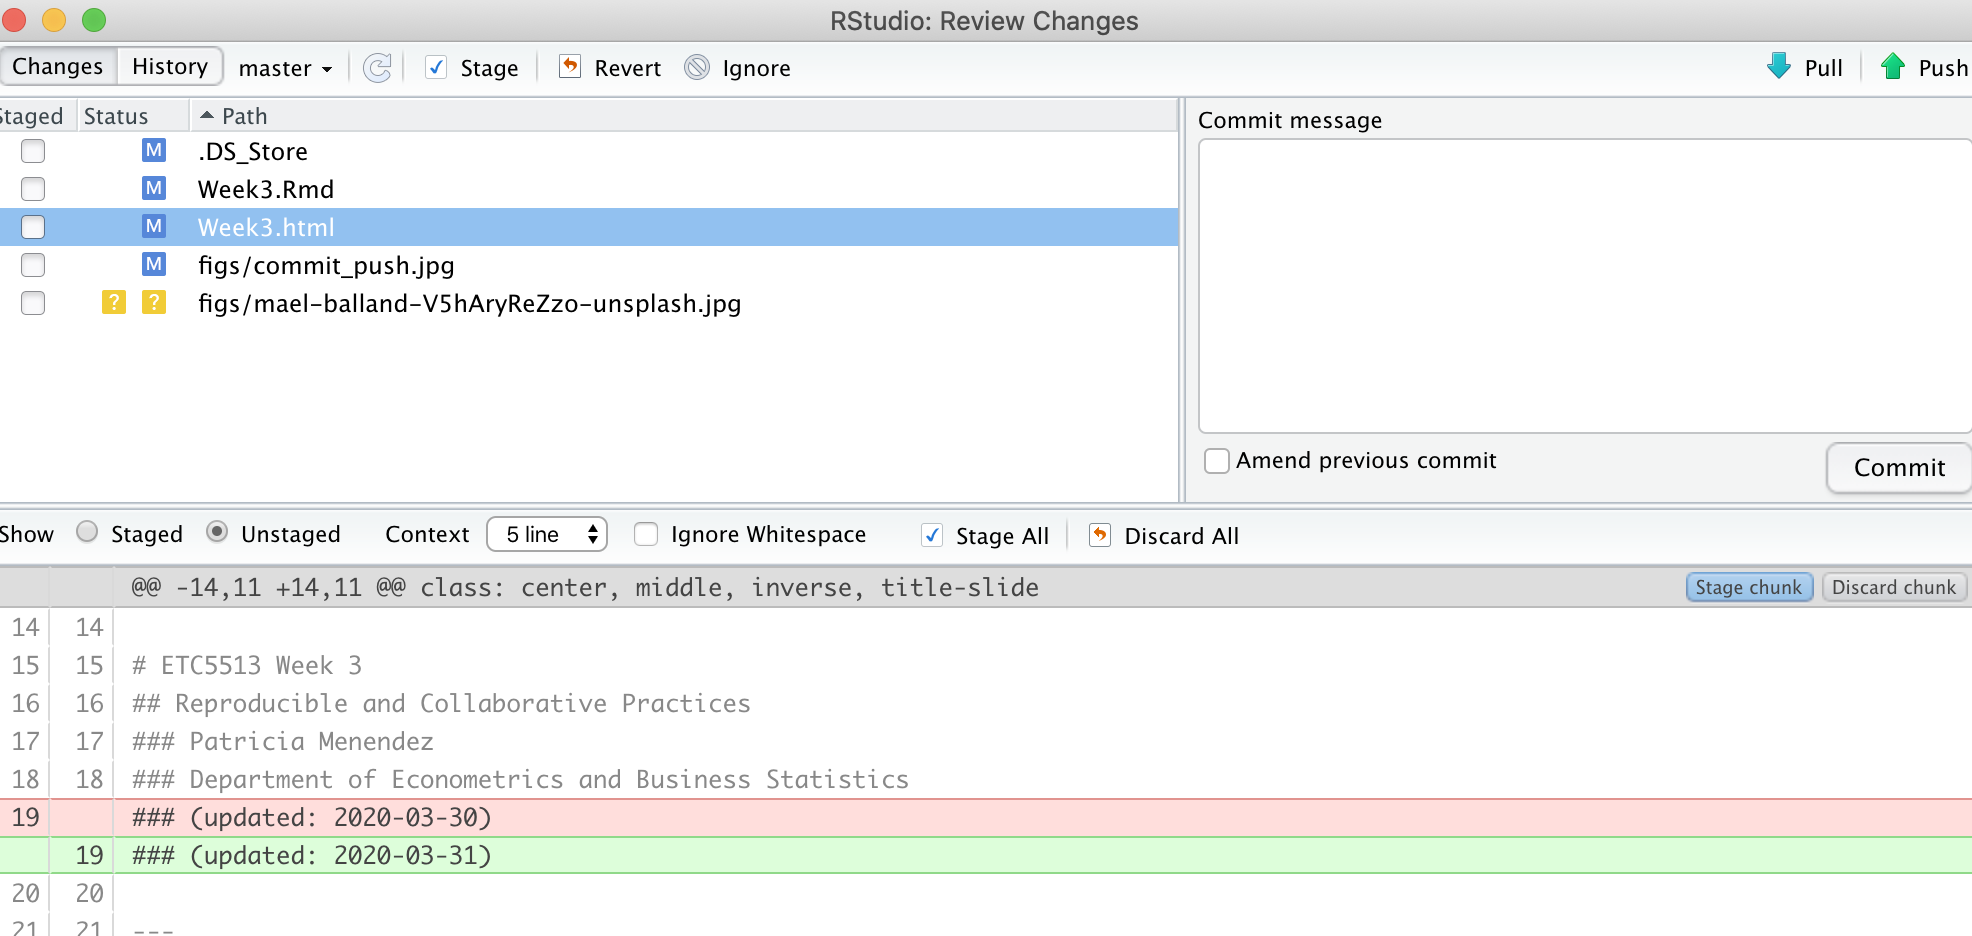This screenshot has height=936, width=1972.
Task: Push commits using the green up arrow
Action: pos(1893,67)
